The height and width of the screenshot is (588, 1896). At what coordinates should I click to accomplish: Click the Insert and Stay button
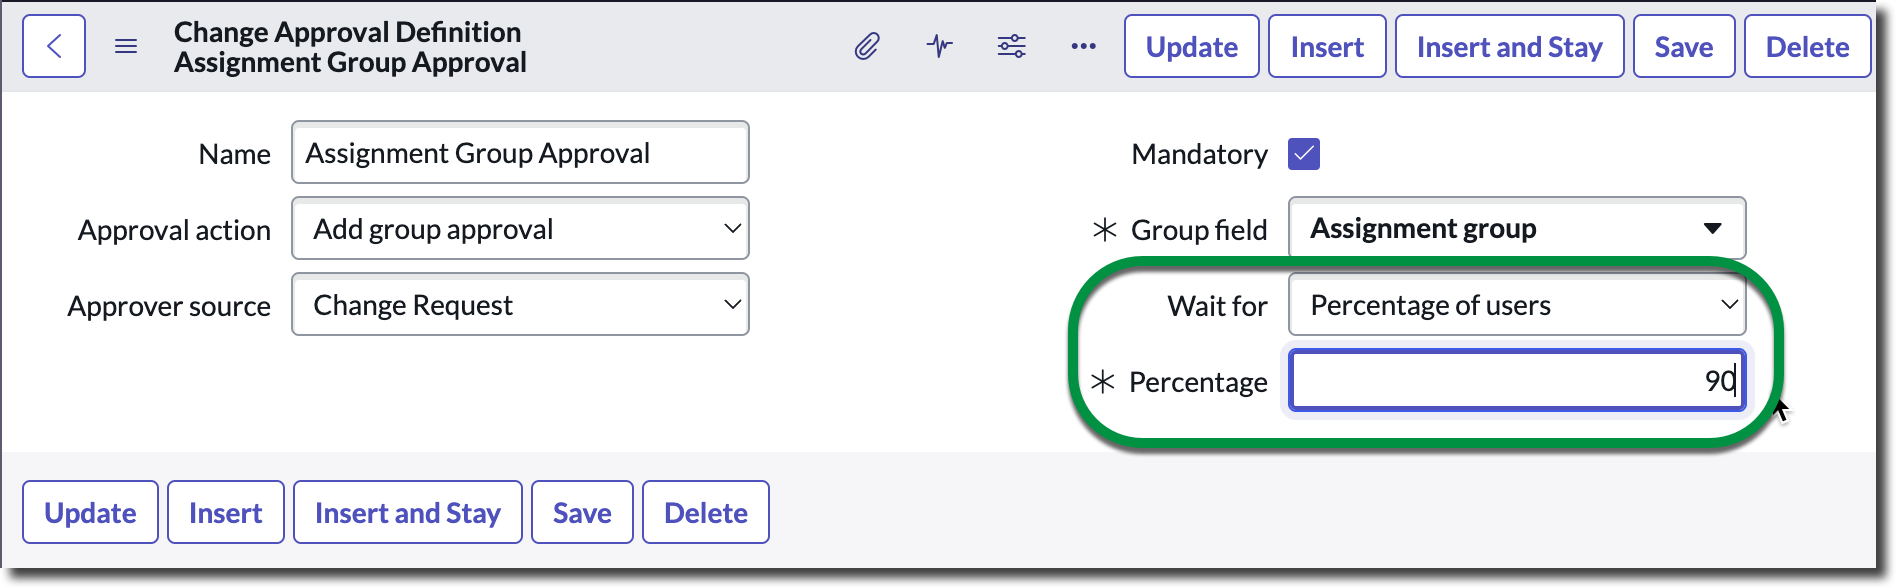1510,45
